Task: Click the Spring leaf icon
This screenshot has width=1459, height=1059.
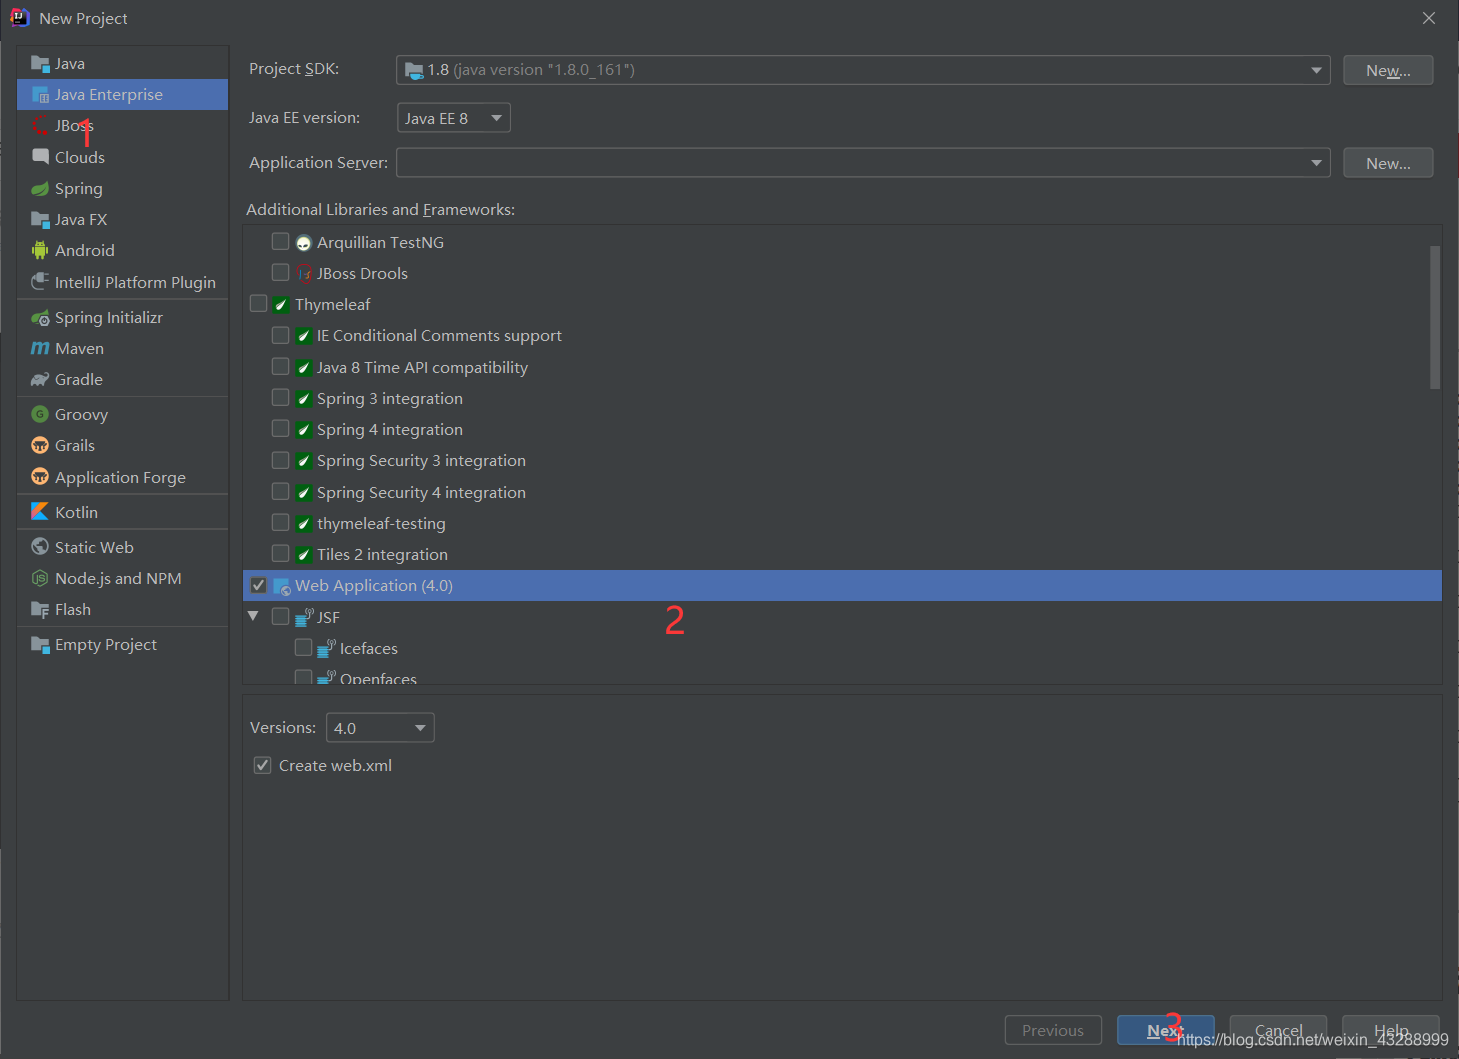Action: click(40, 189)
